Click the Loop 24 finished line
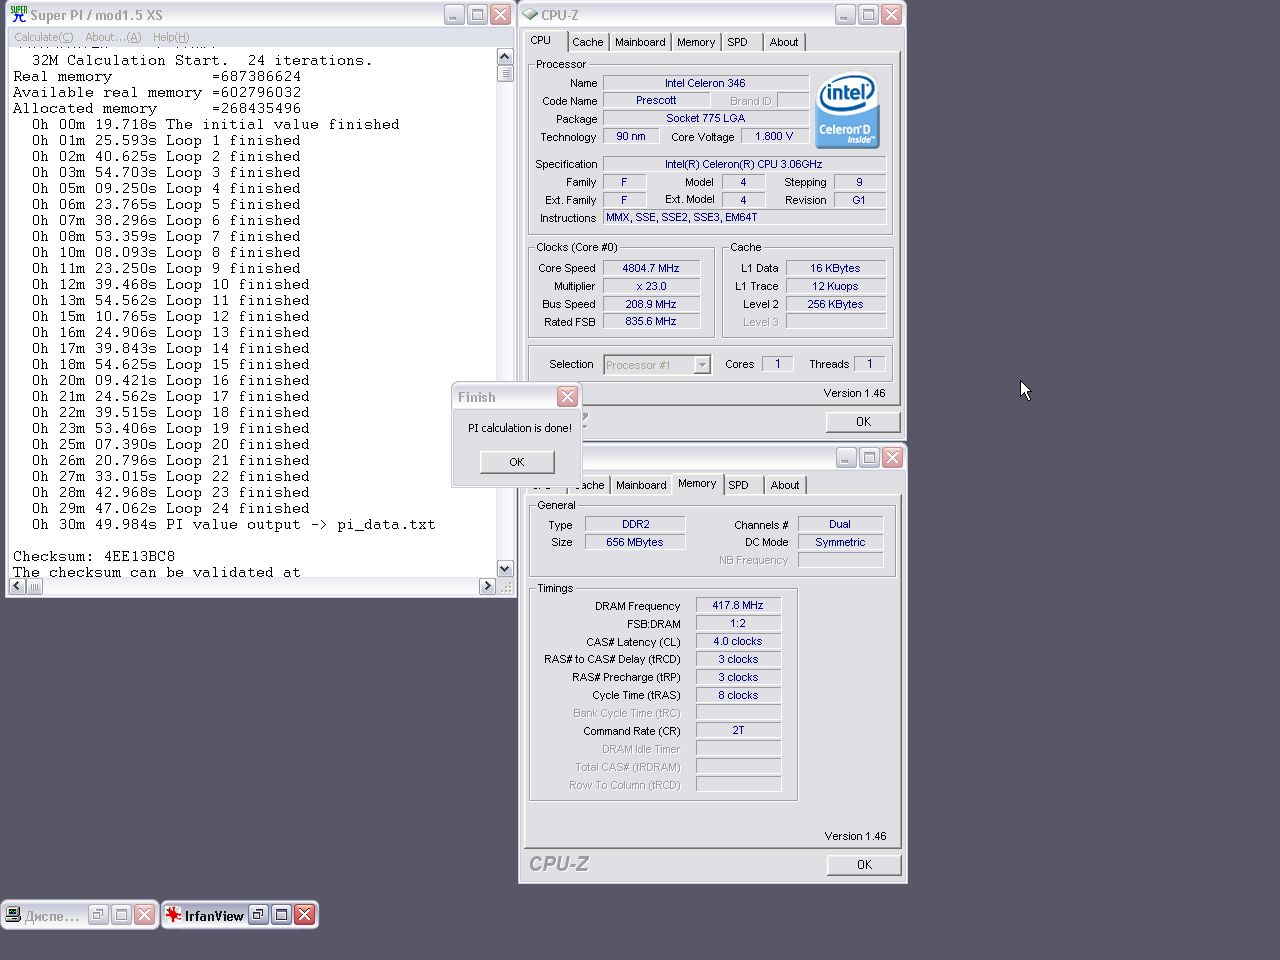The width and height of the screenshot is (1280, 960). click(x=170, y=508)
